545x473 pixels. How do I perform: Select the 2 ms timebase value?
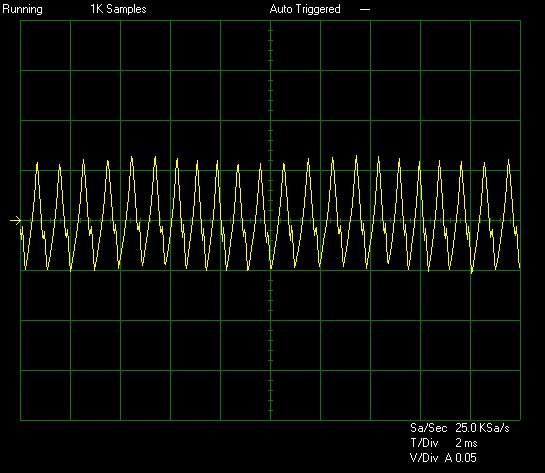click(x=466, y=443)
